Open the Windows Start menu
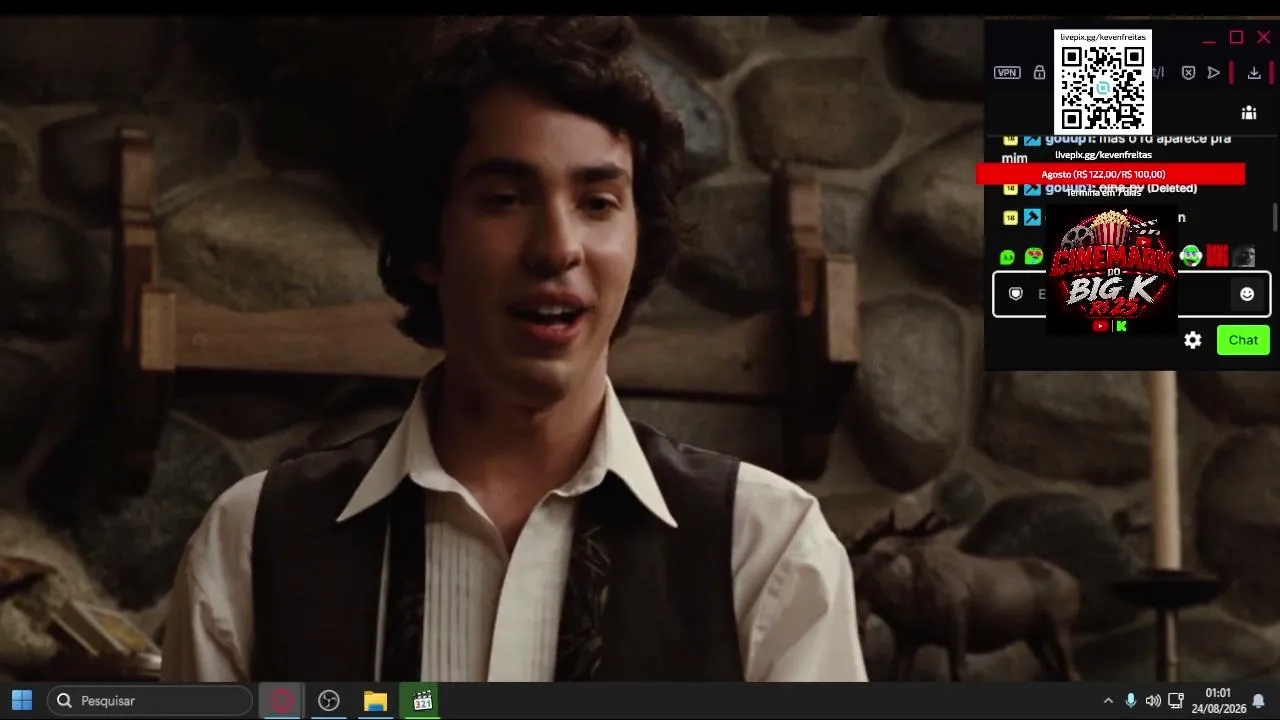This screenshot has width=1280, height=720. pyautogui.click(x=21, y=701)
